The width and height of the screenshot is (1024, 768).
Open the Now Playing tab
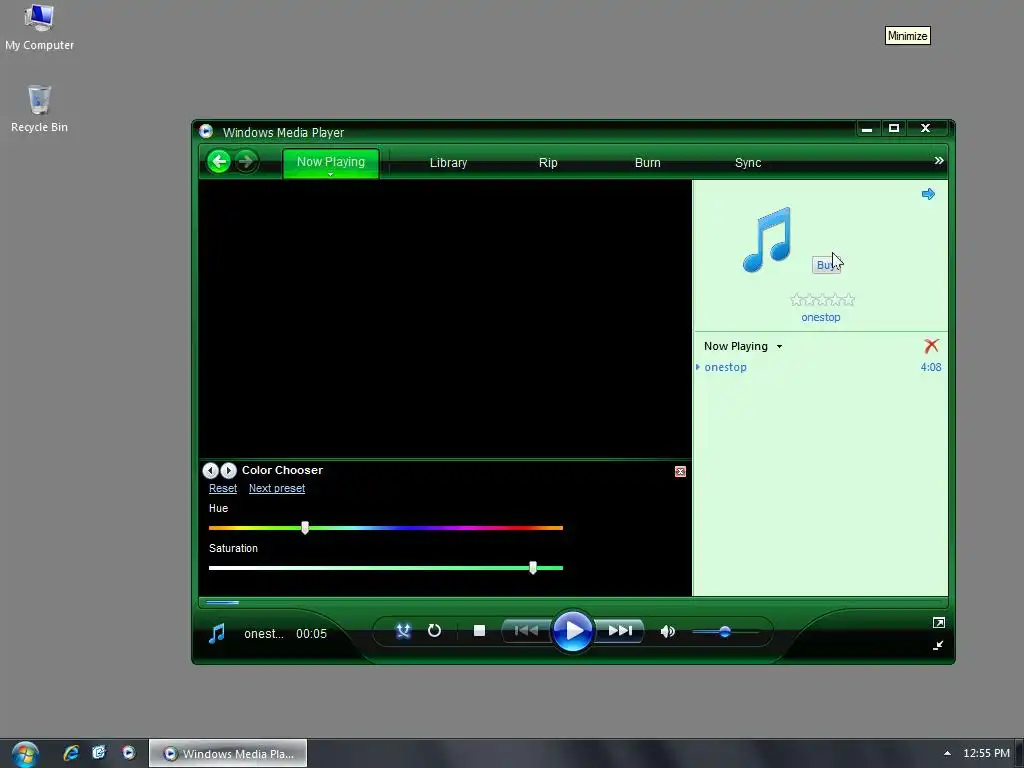click(330, 161)
